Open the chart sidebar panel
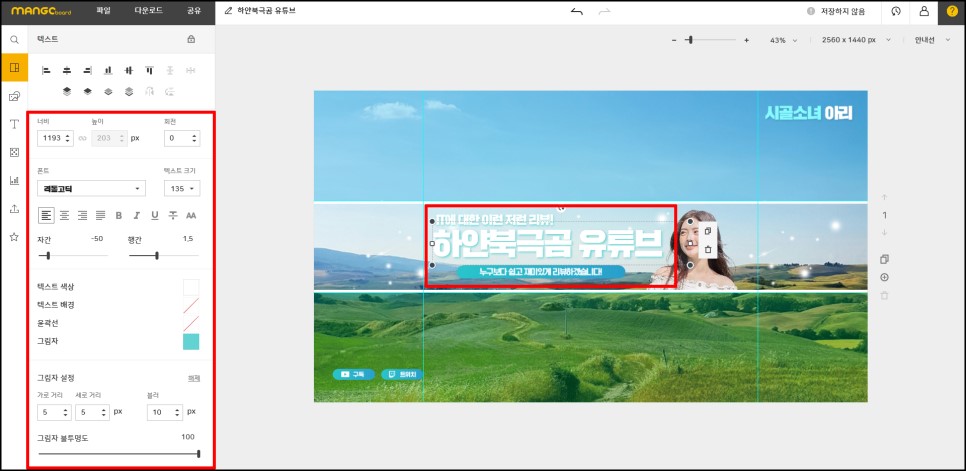966x471 pixels. (14, 180)
